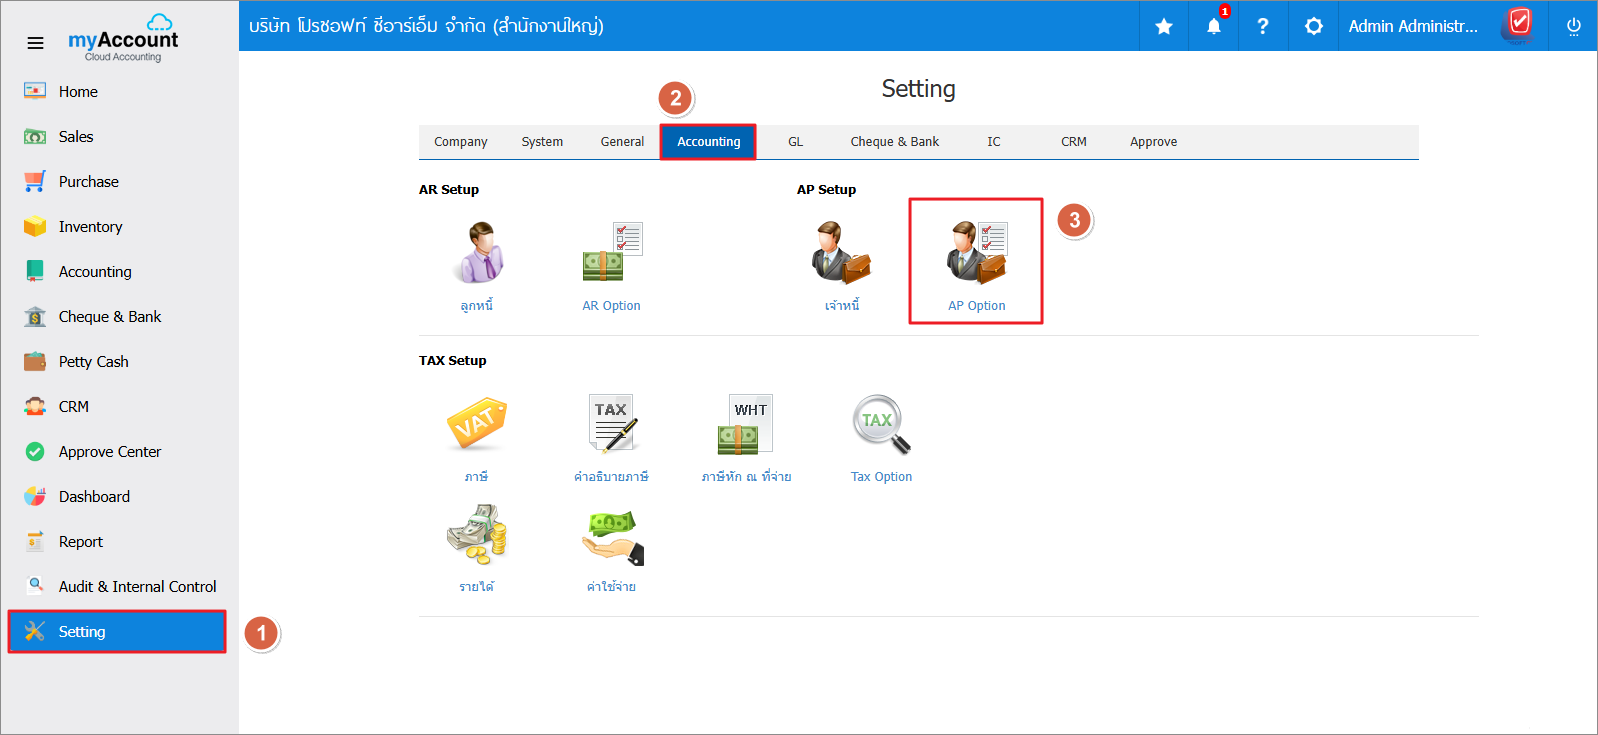Open Purchase in the sidebar
Screen dimensions: 1598x735
click(88, 182)
